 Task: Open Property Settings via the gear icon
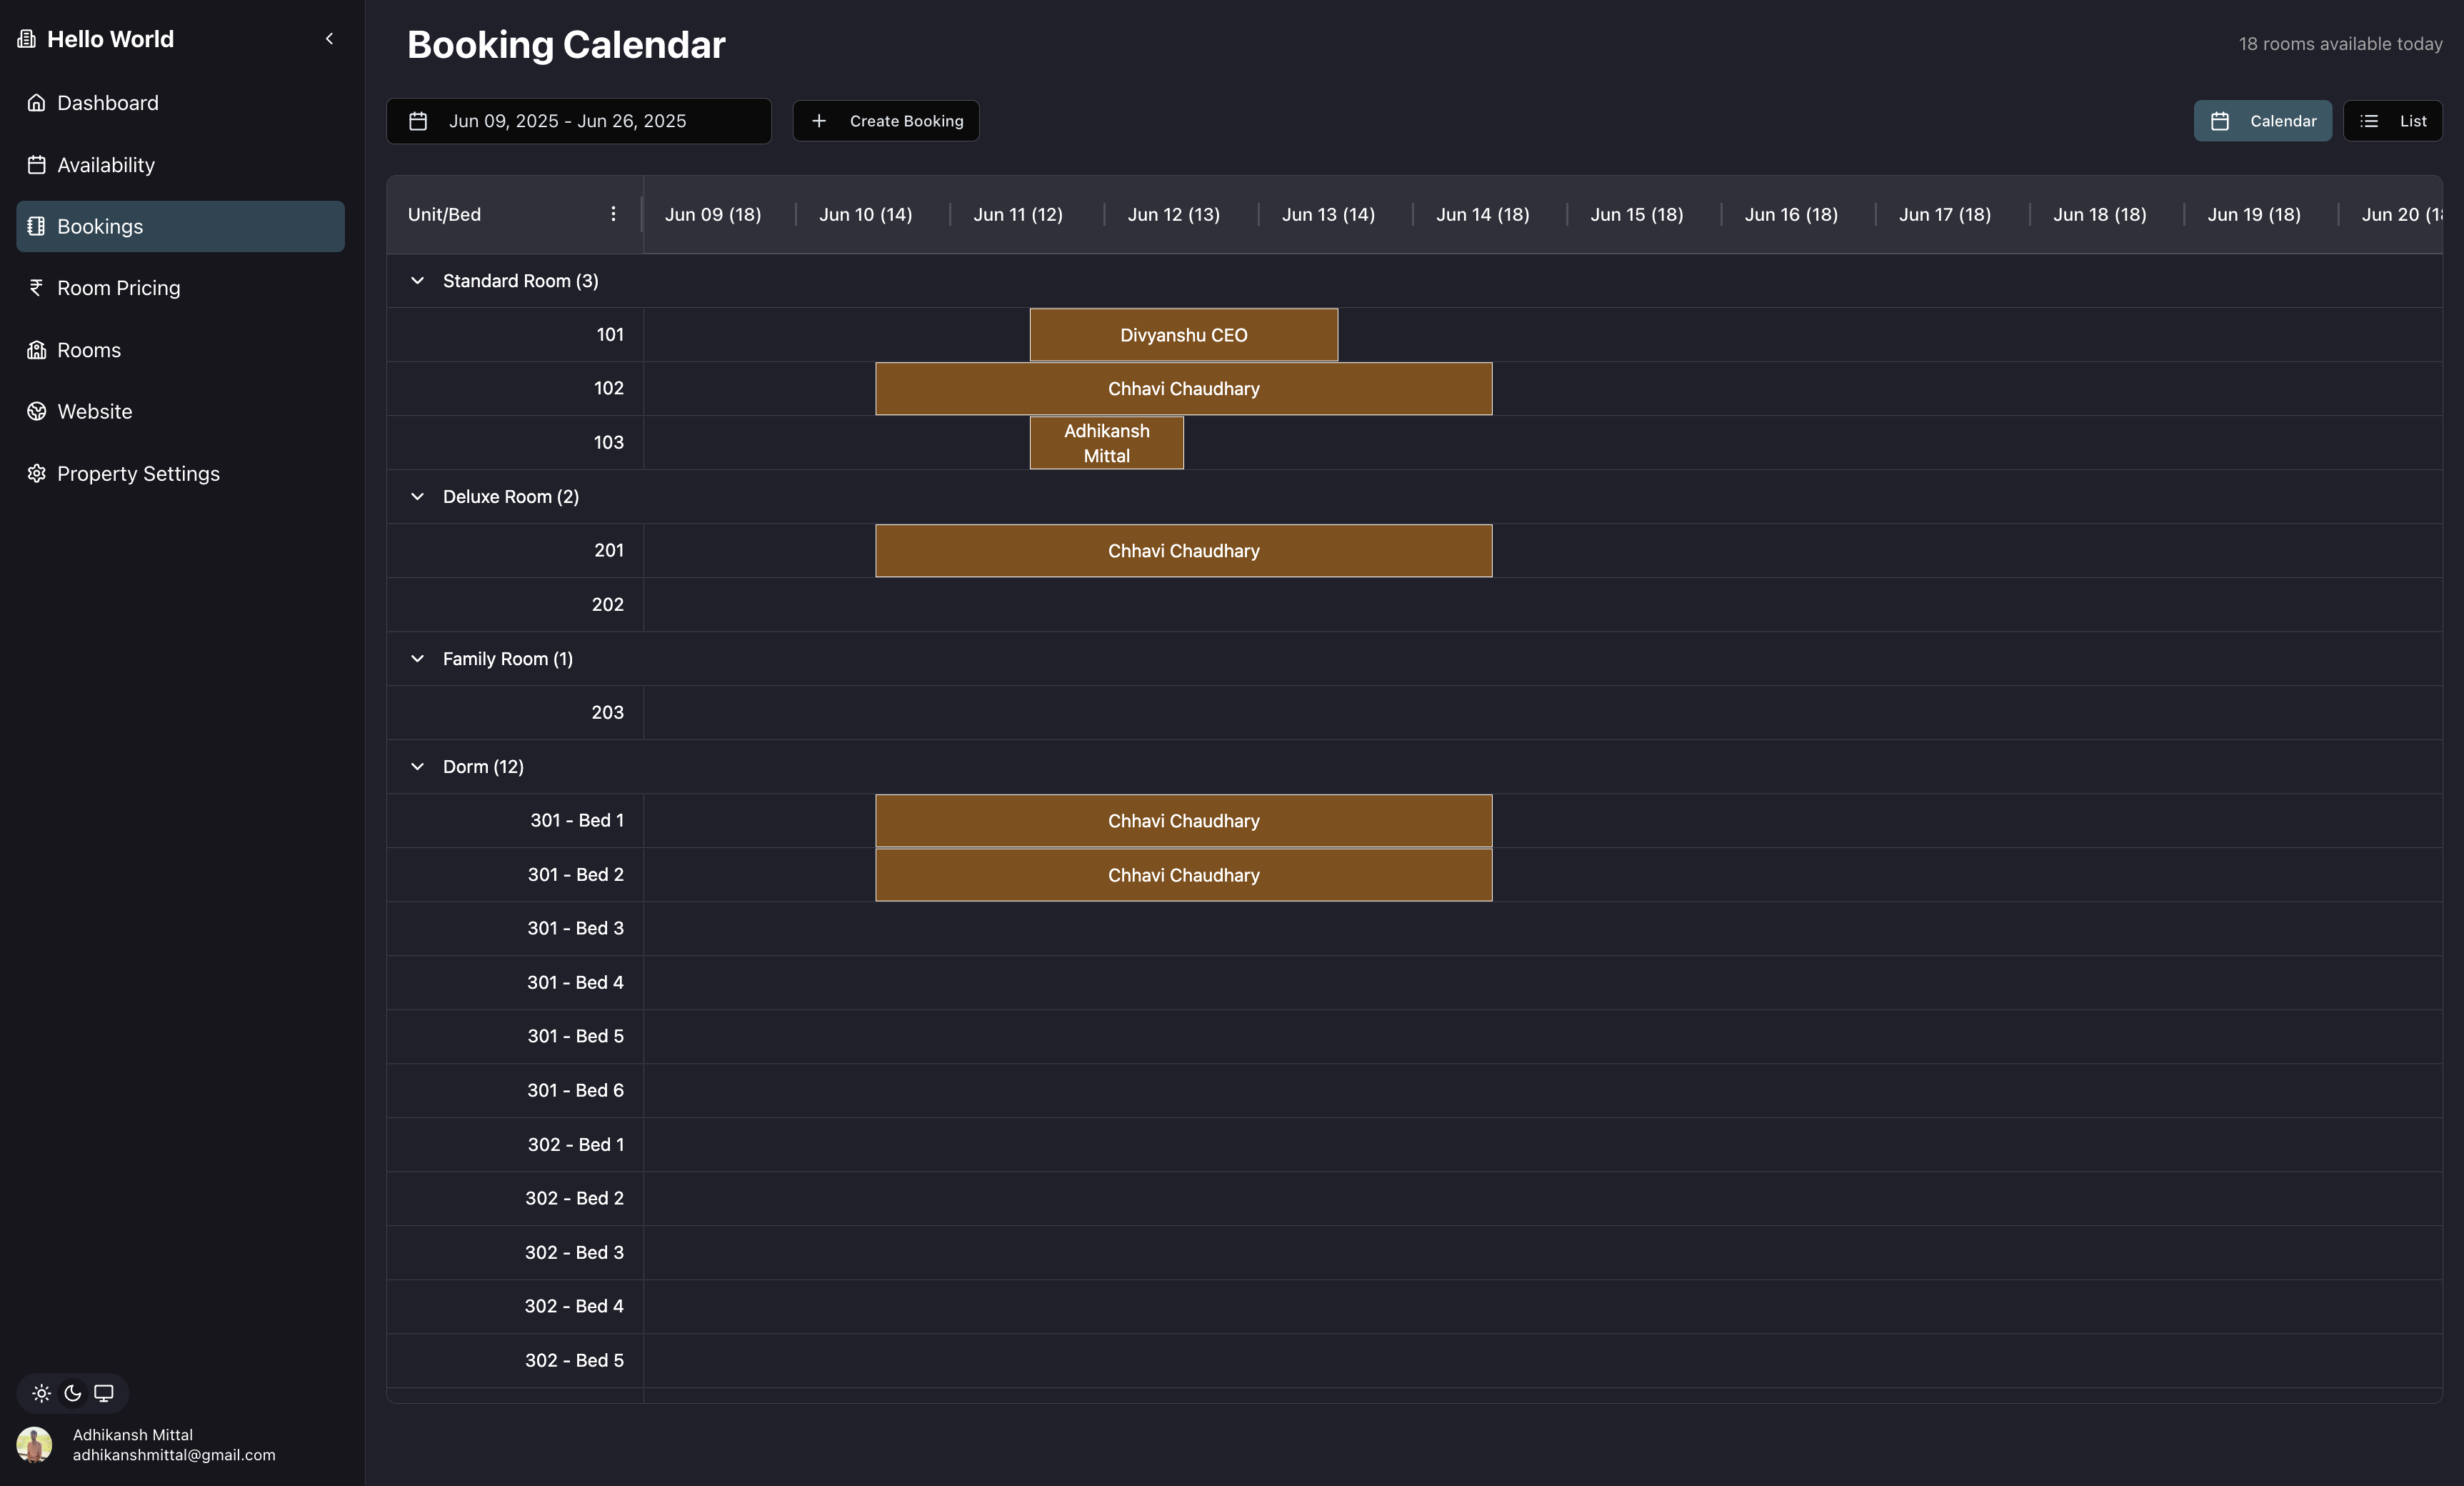(36, 473)
